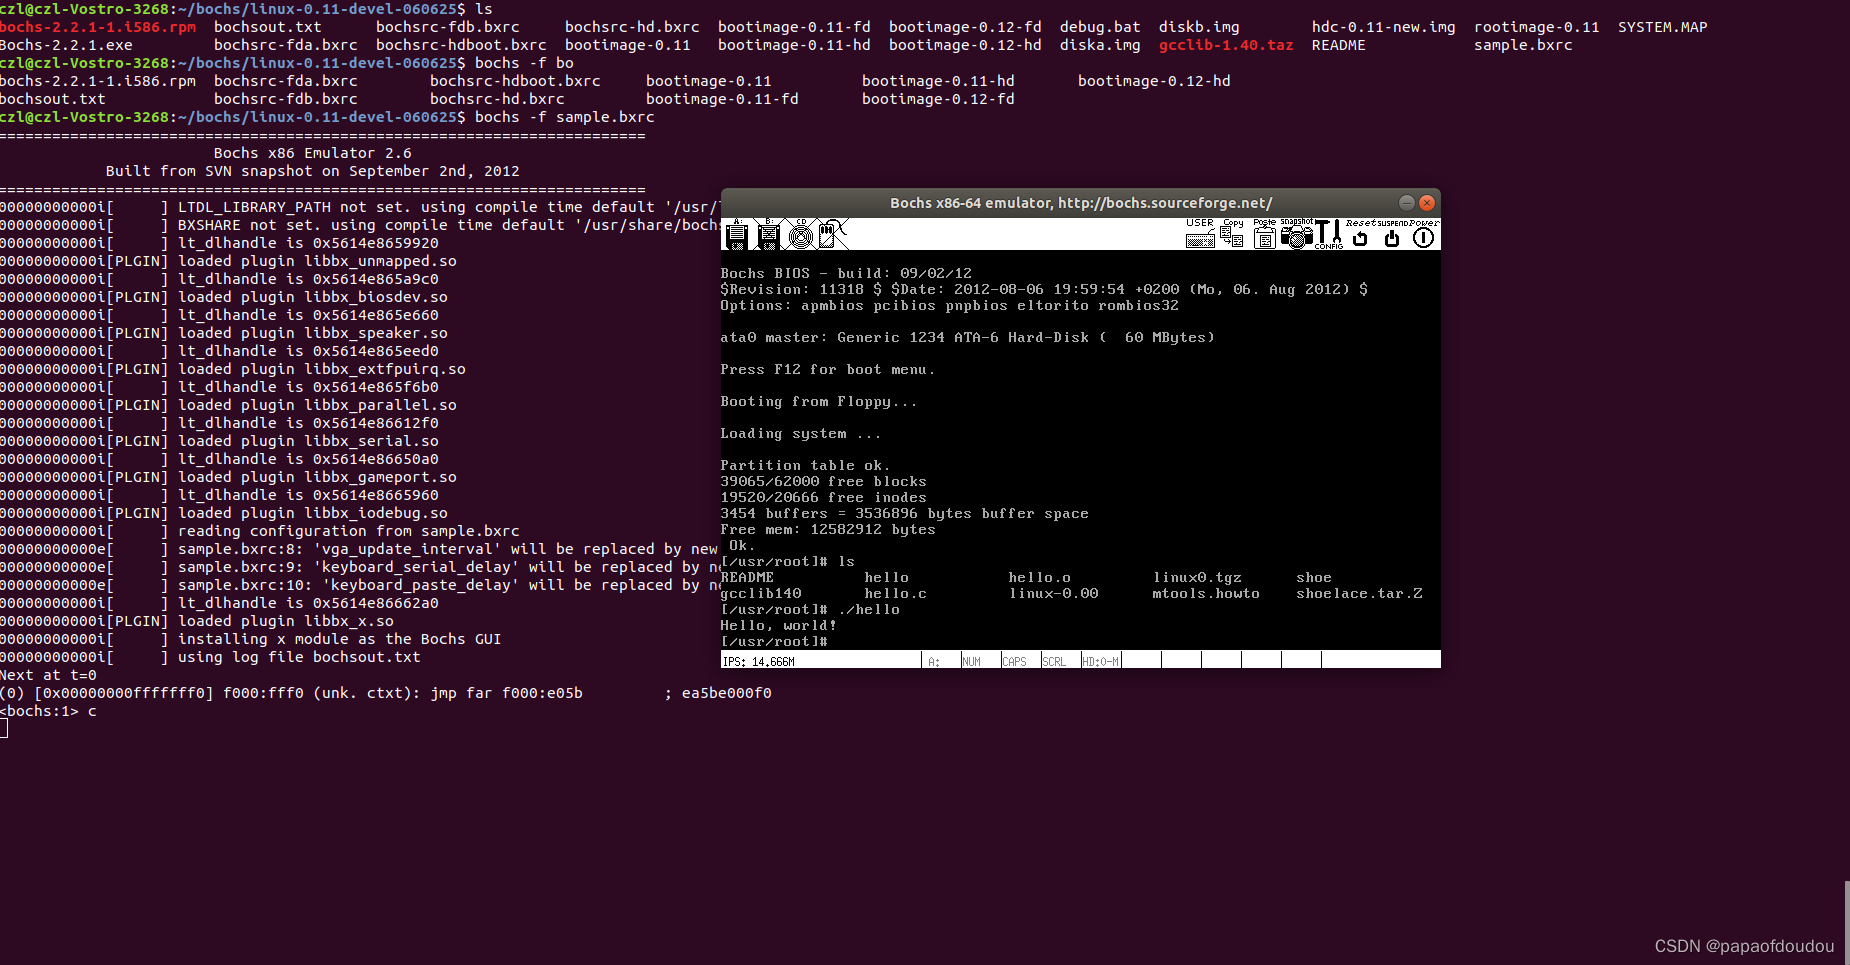Click the IPS status bar field
This screenshot has width=1850, height=965.
point(821,660)
